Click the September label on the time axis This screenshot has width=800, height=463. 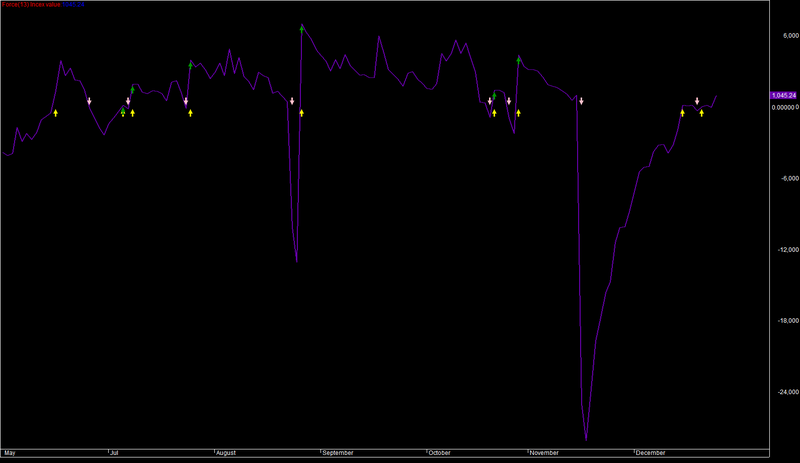338,453
